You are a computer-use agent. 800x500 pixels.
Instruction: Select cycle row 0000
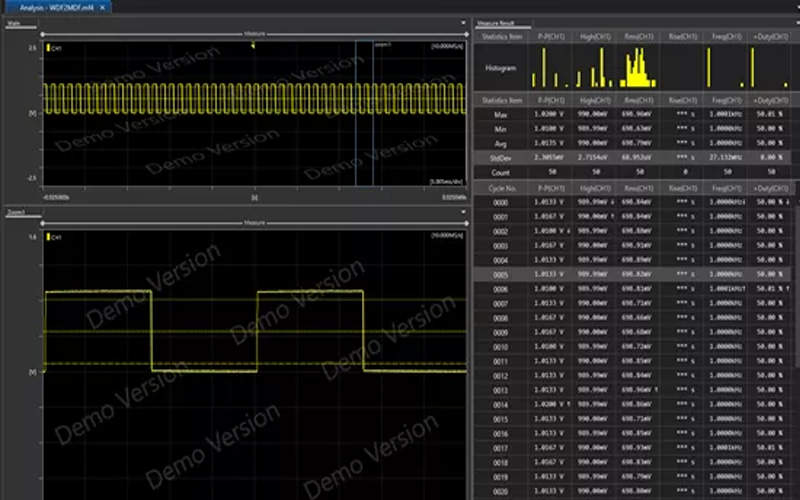point(633,202)
